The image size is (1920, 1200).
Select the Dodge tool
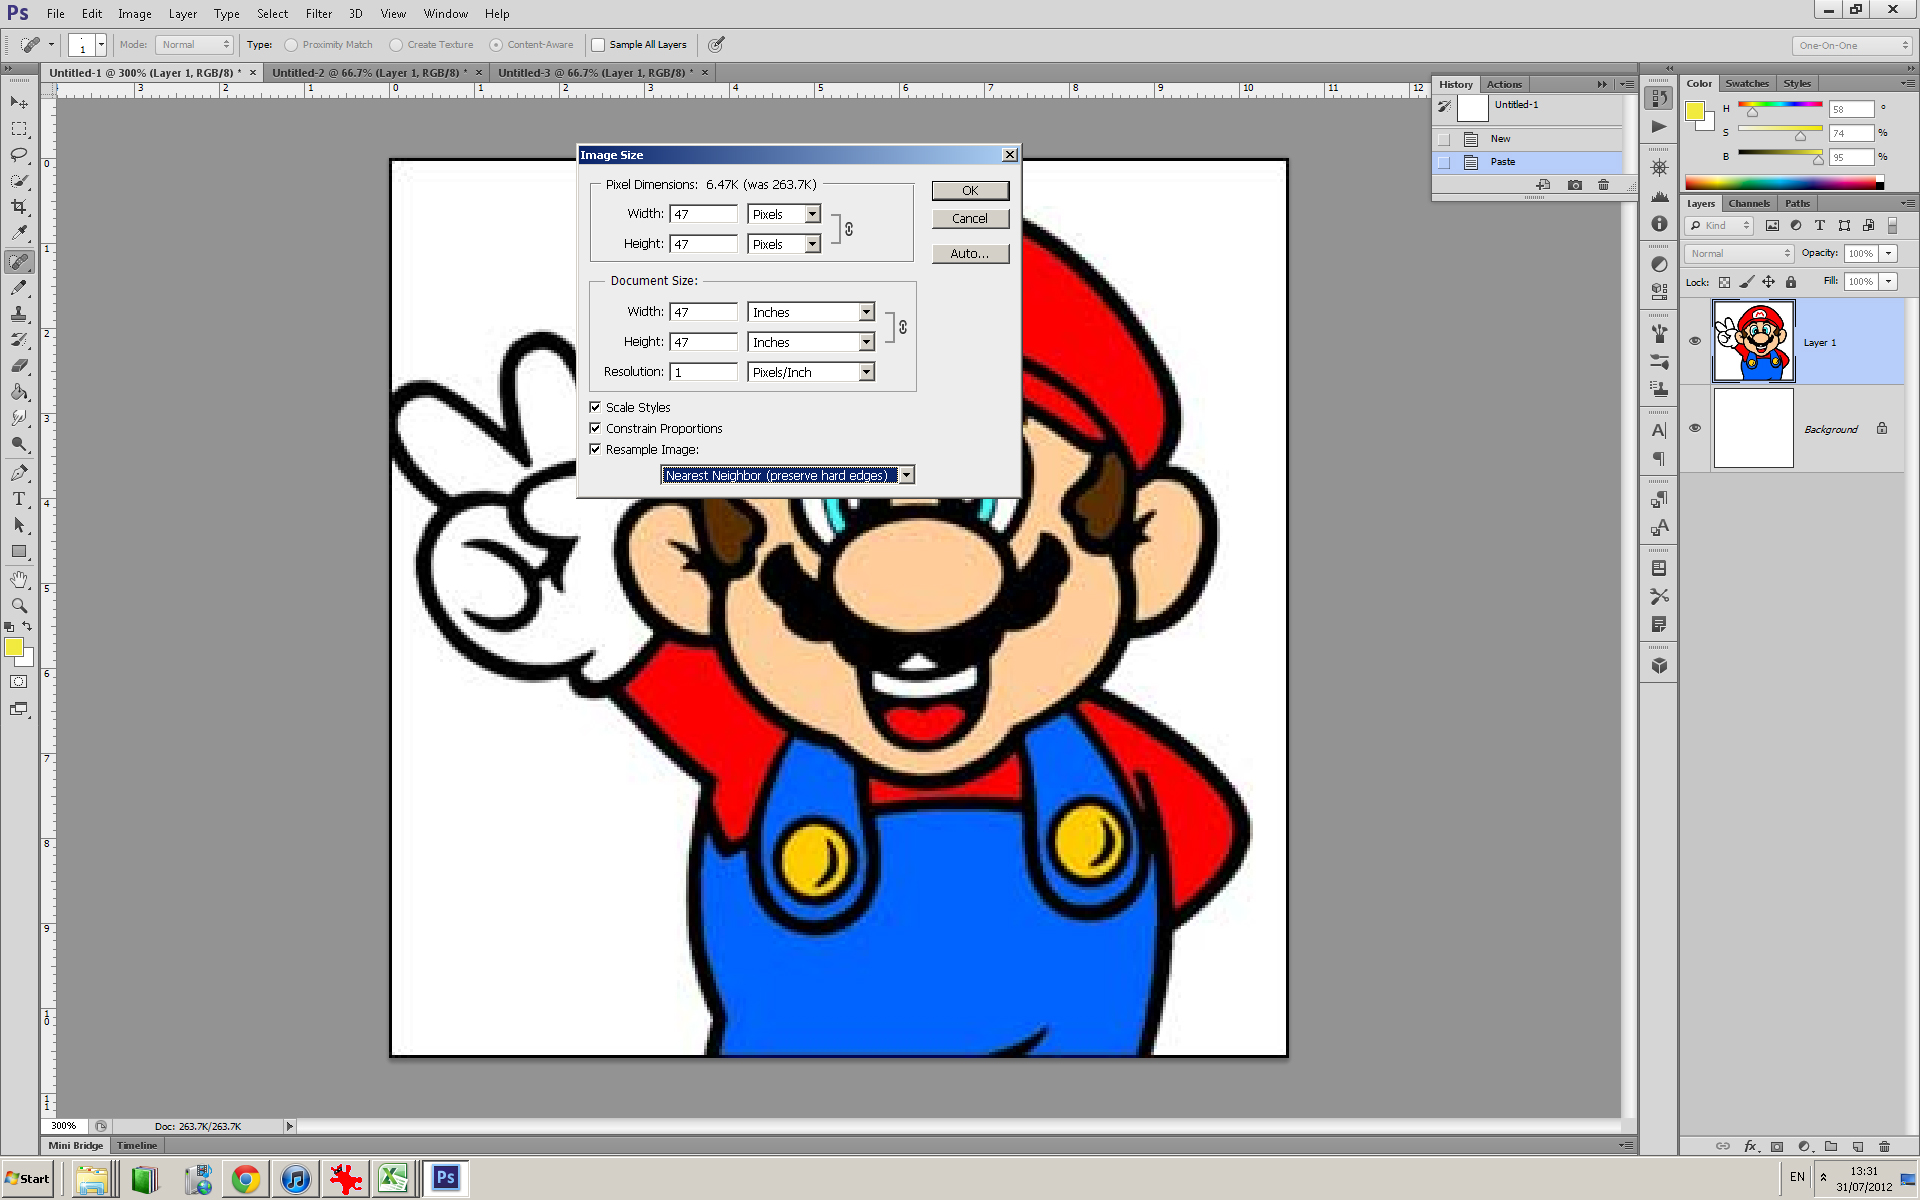[19, 444]
